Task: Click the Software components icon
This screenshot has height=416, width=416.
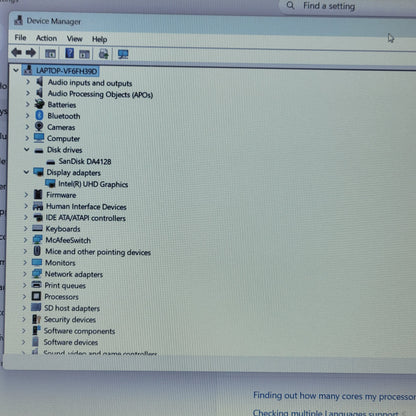Action: [36, 330]
